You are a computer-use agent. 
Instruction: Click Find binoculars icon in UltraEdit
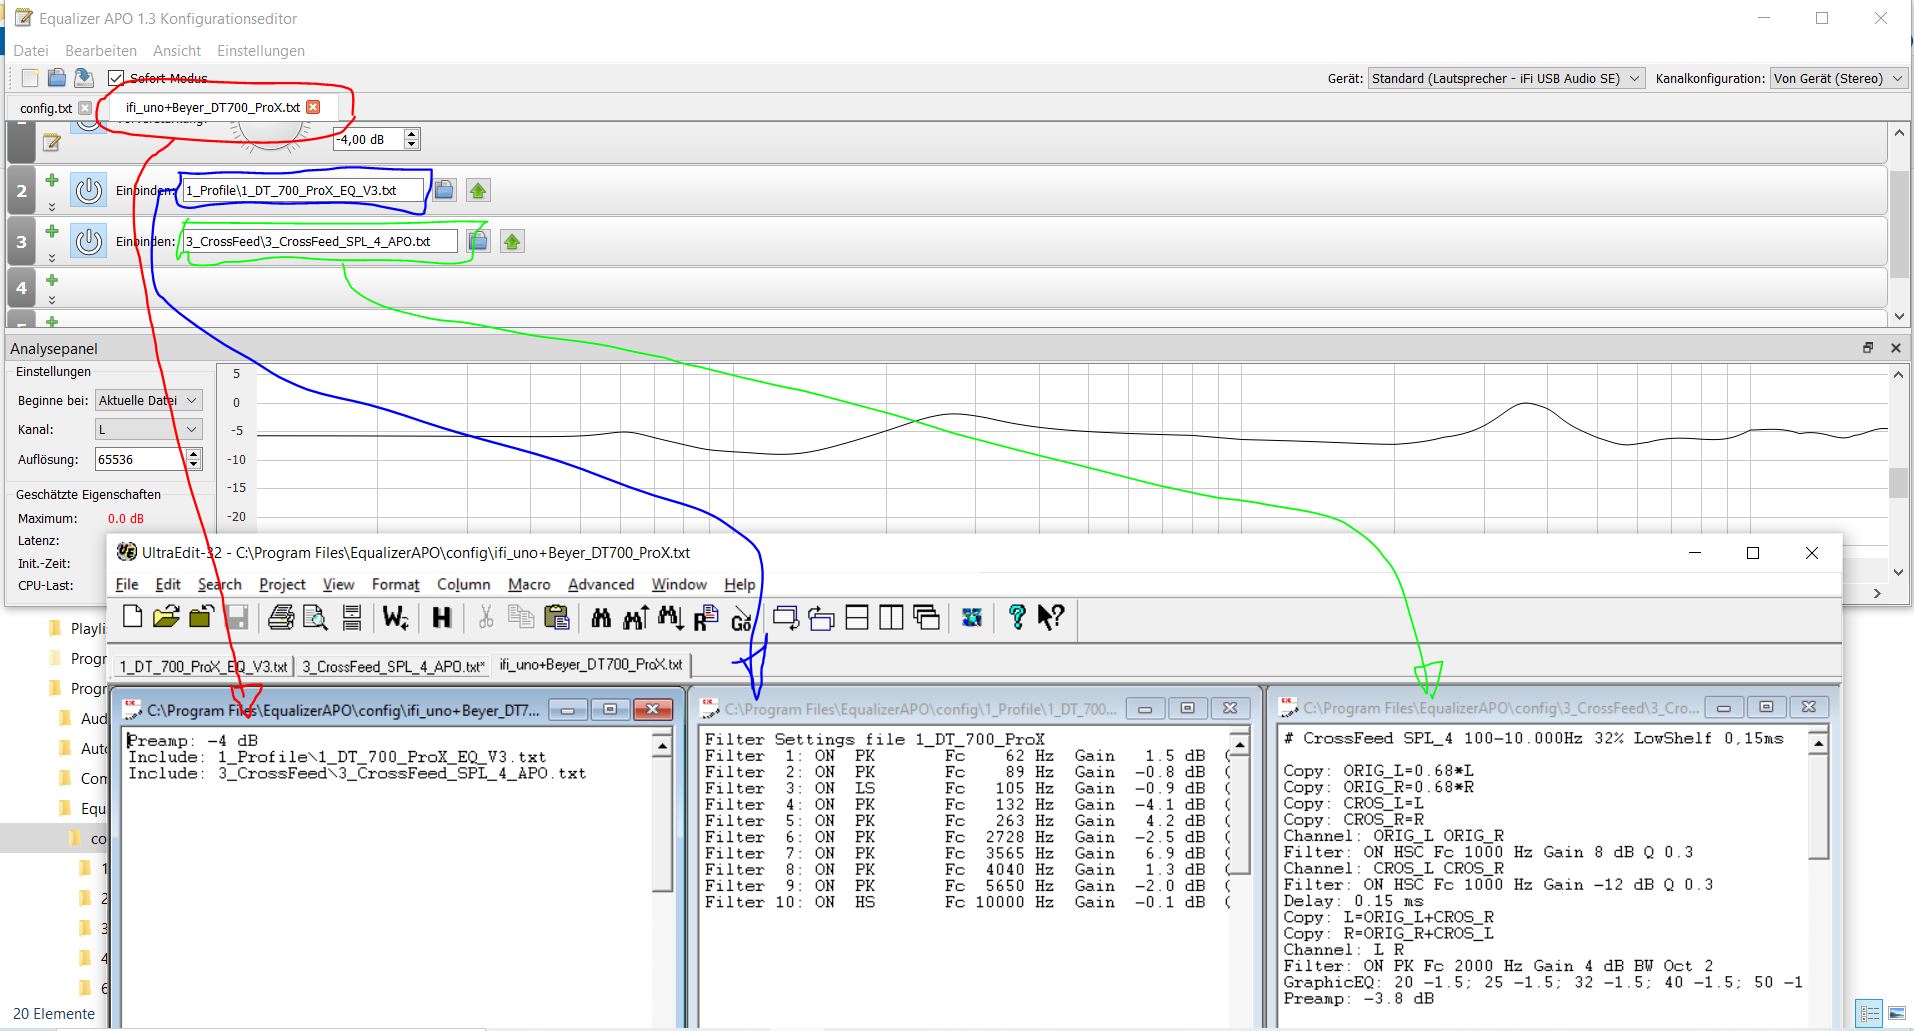coord(601,617)
